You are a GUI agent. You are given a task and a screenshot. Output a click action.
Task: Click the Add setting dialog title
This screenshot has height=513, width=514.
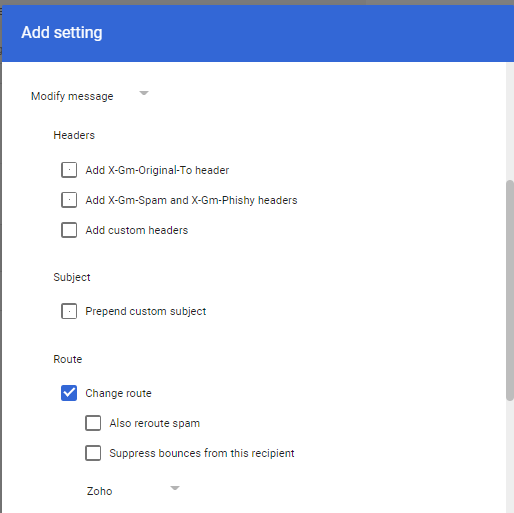click(x=62, y=33)
